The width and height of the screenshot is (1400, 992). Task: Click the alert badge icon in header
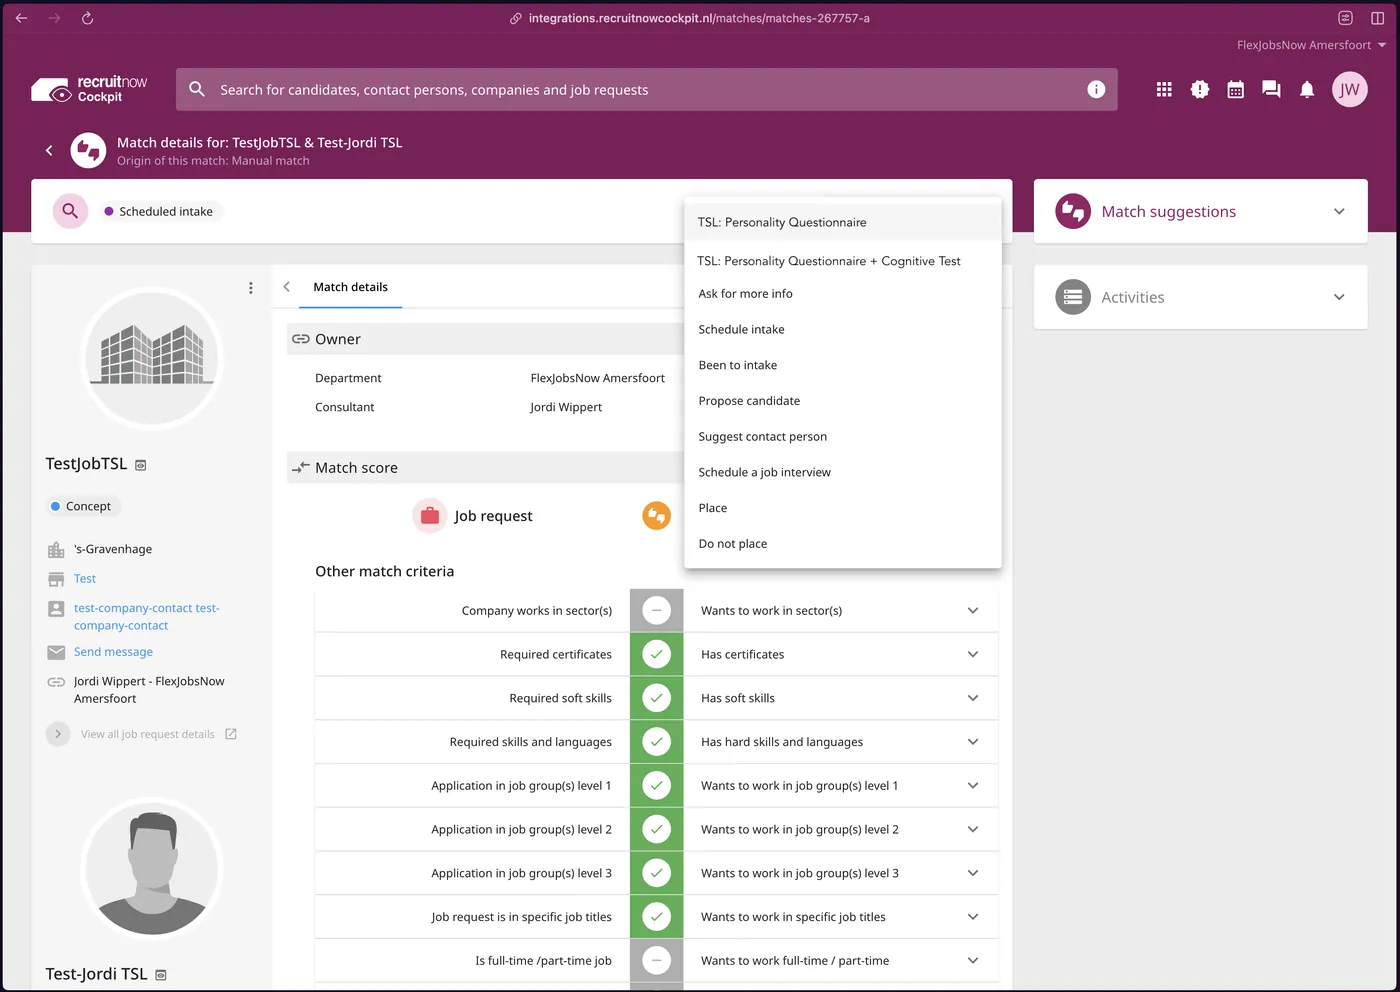[1200, 90]
